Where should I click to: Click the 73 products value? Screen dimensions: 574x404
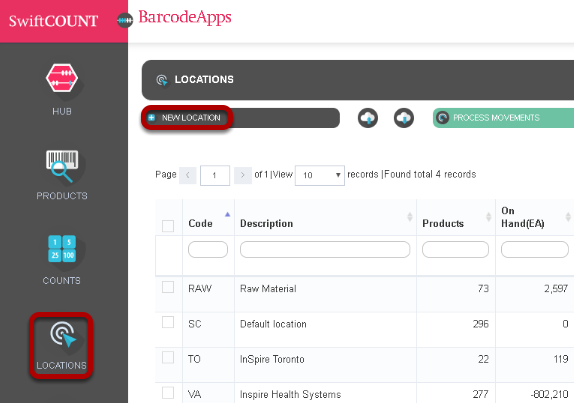[x=483, y=289]
